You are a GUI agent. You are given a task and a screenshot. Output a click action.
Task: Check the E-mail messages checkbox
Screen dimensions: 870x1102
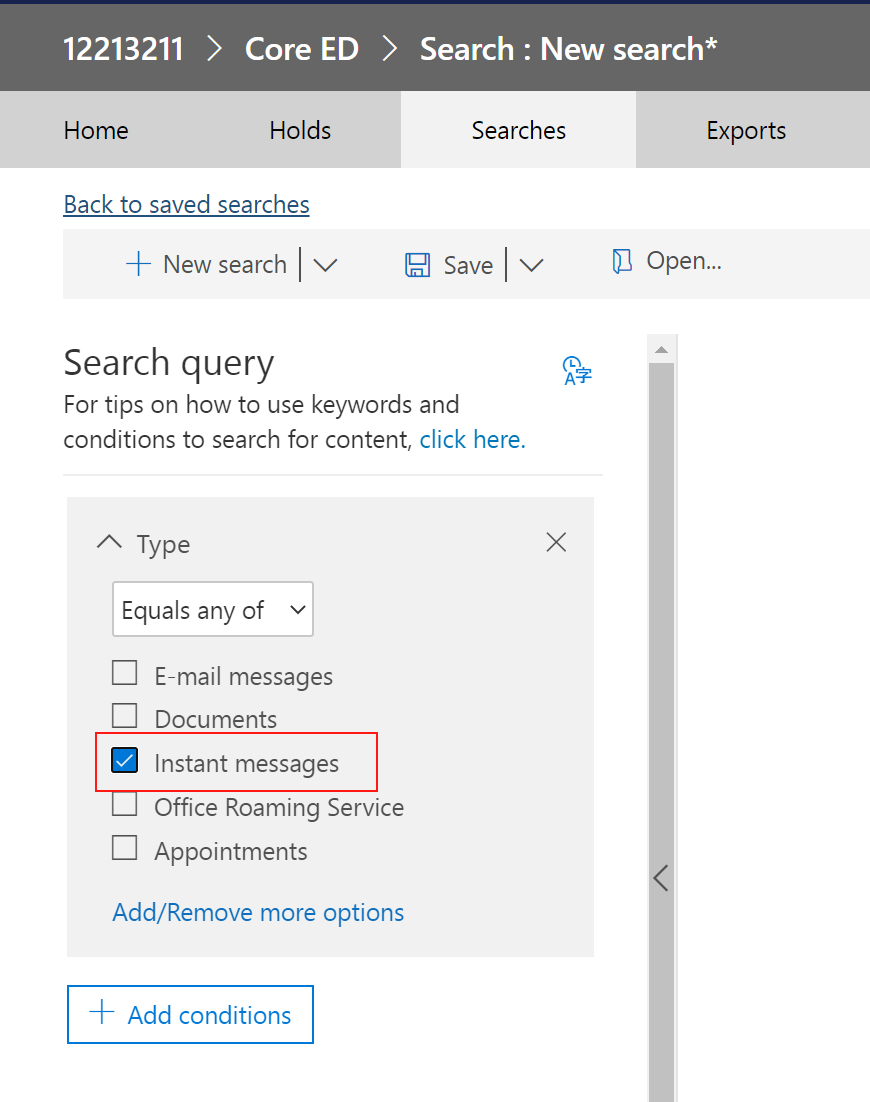[125, 673]
